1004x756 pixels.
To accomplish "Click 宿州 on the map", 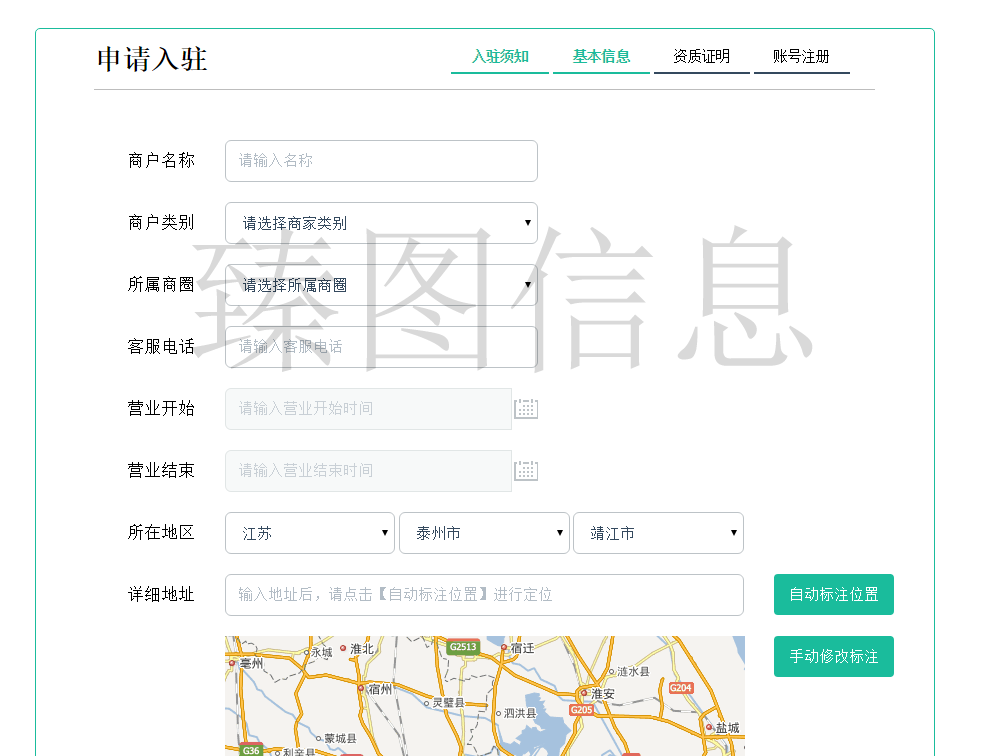I will click(x=380, y=689).
